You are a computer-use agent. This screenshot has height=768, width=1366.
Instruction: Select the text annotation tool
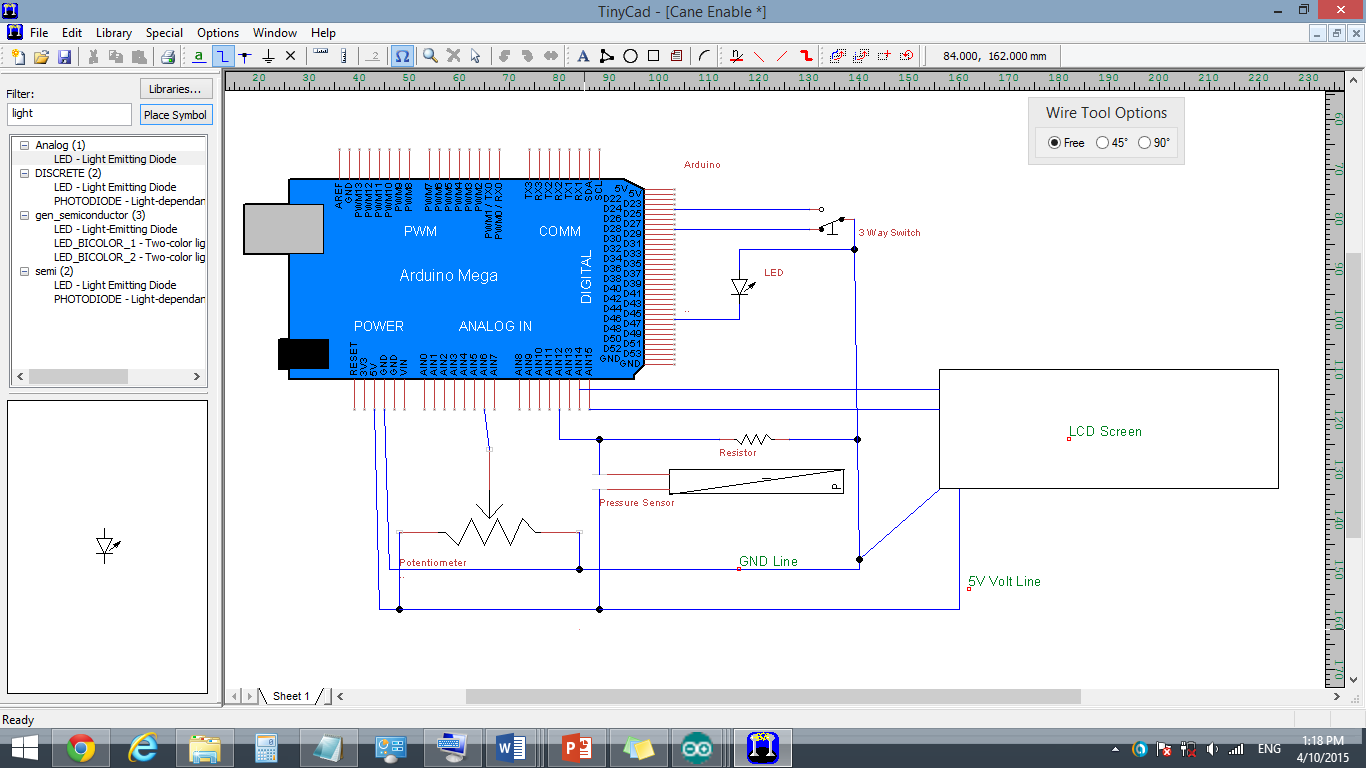click(x=583, y=56)
